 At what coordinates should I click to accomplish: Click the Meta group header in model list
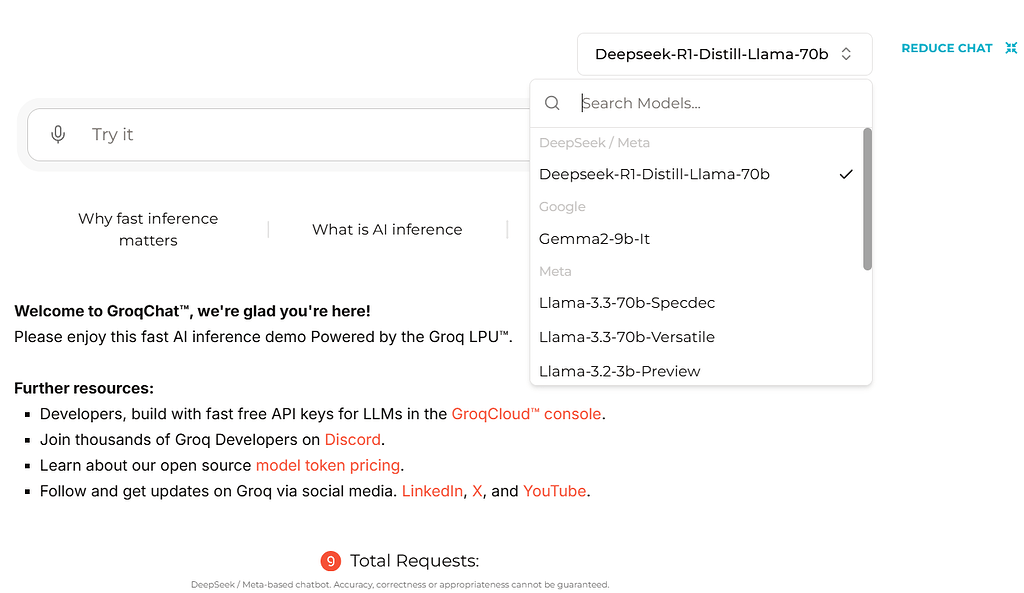click(555, 271)
